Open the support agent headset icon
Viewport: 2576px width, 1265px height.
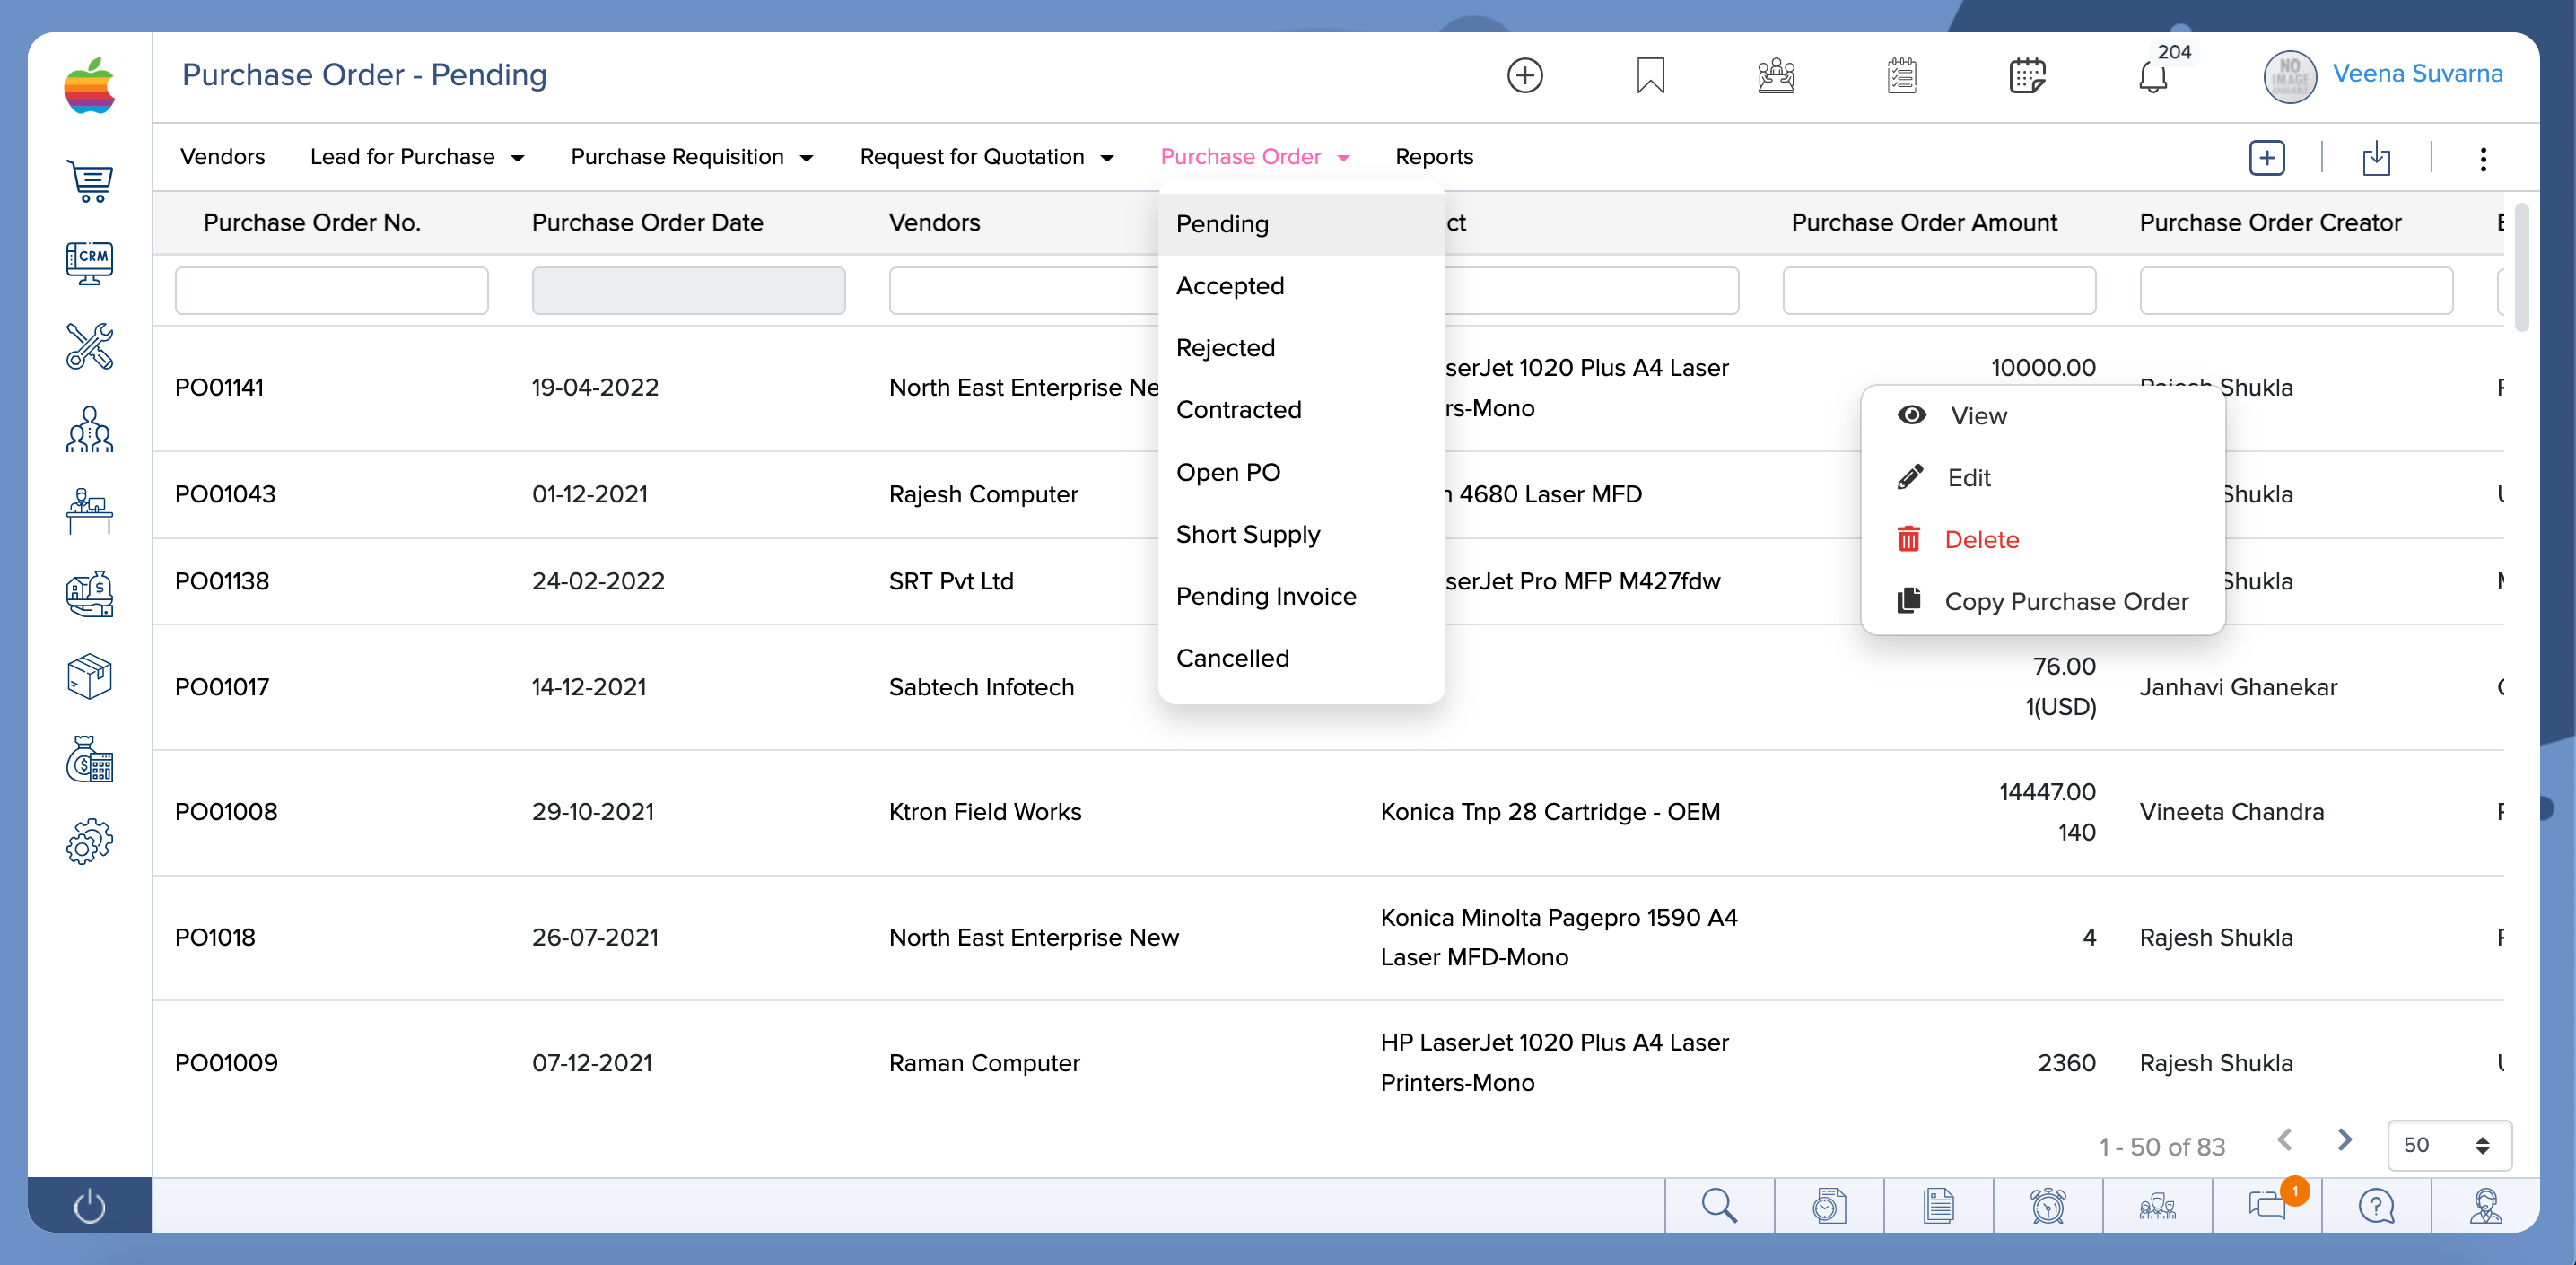(2485, 1205)
